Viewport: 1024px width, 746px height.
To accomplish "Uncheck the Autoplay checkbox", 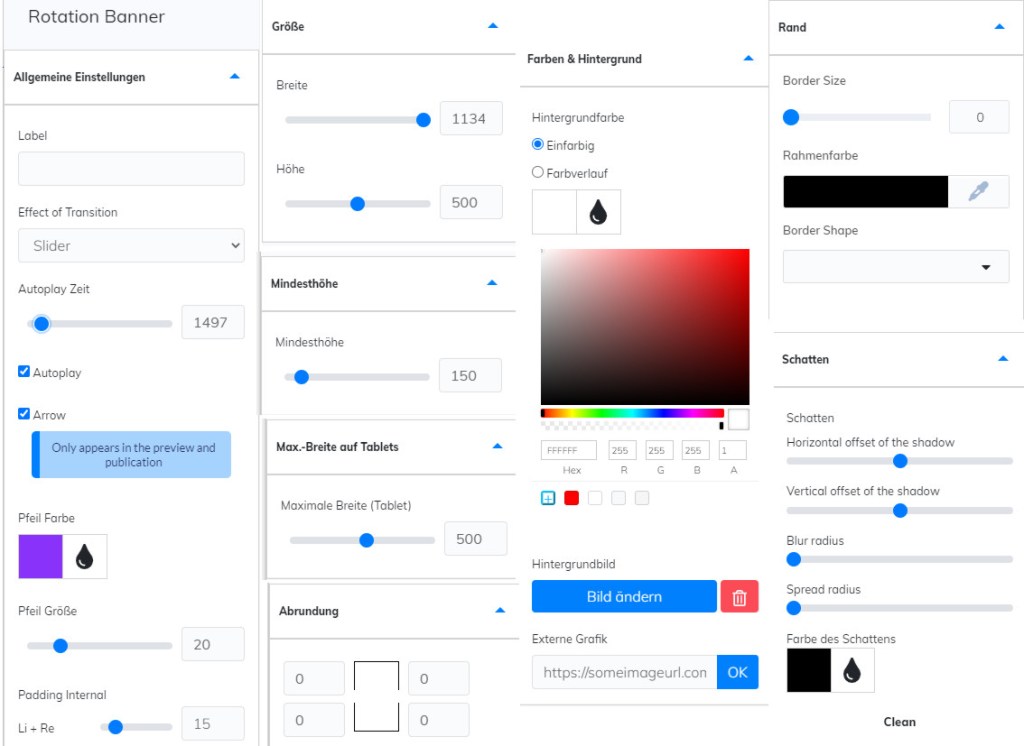I will tap(25, 372).
